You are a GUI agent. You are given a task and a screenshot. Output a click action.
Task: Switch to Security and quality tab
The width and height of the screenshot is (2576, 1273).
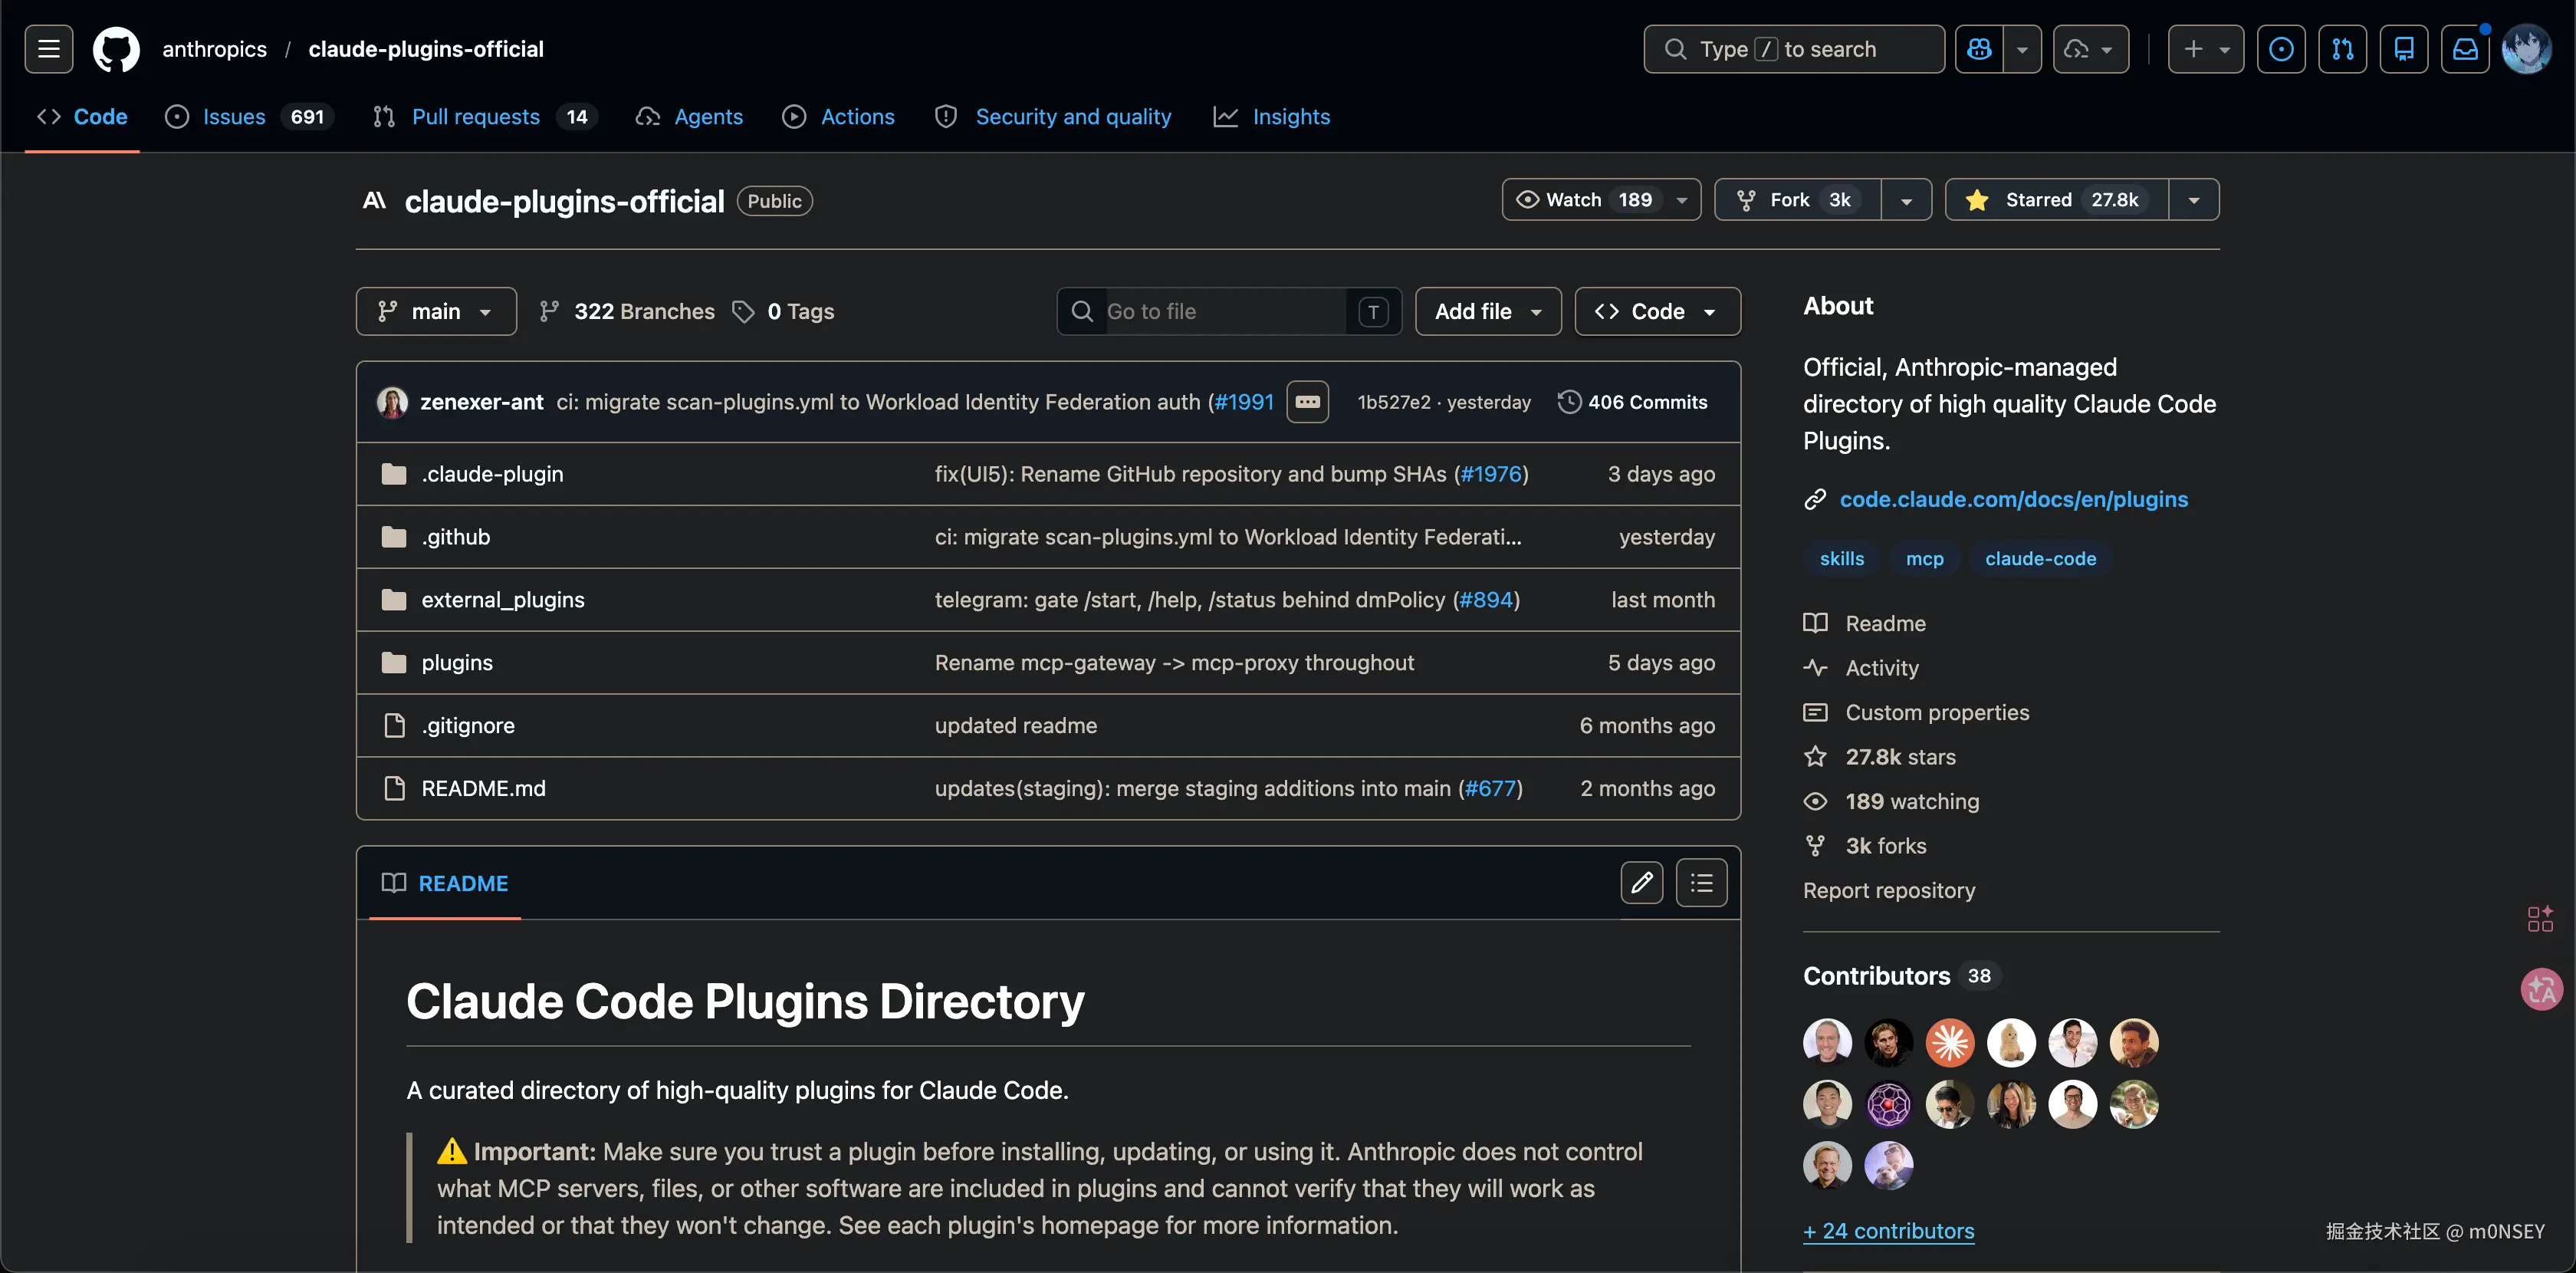1053,117
